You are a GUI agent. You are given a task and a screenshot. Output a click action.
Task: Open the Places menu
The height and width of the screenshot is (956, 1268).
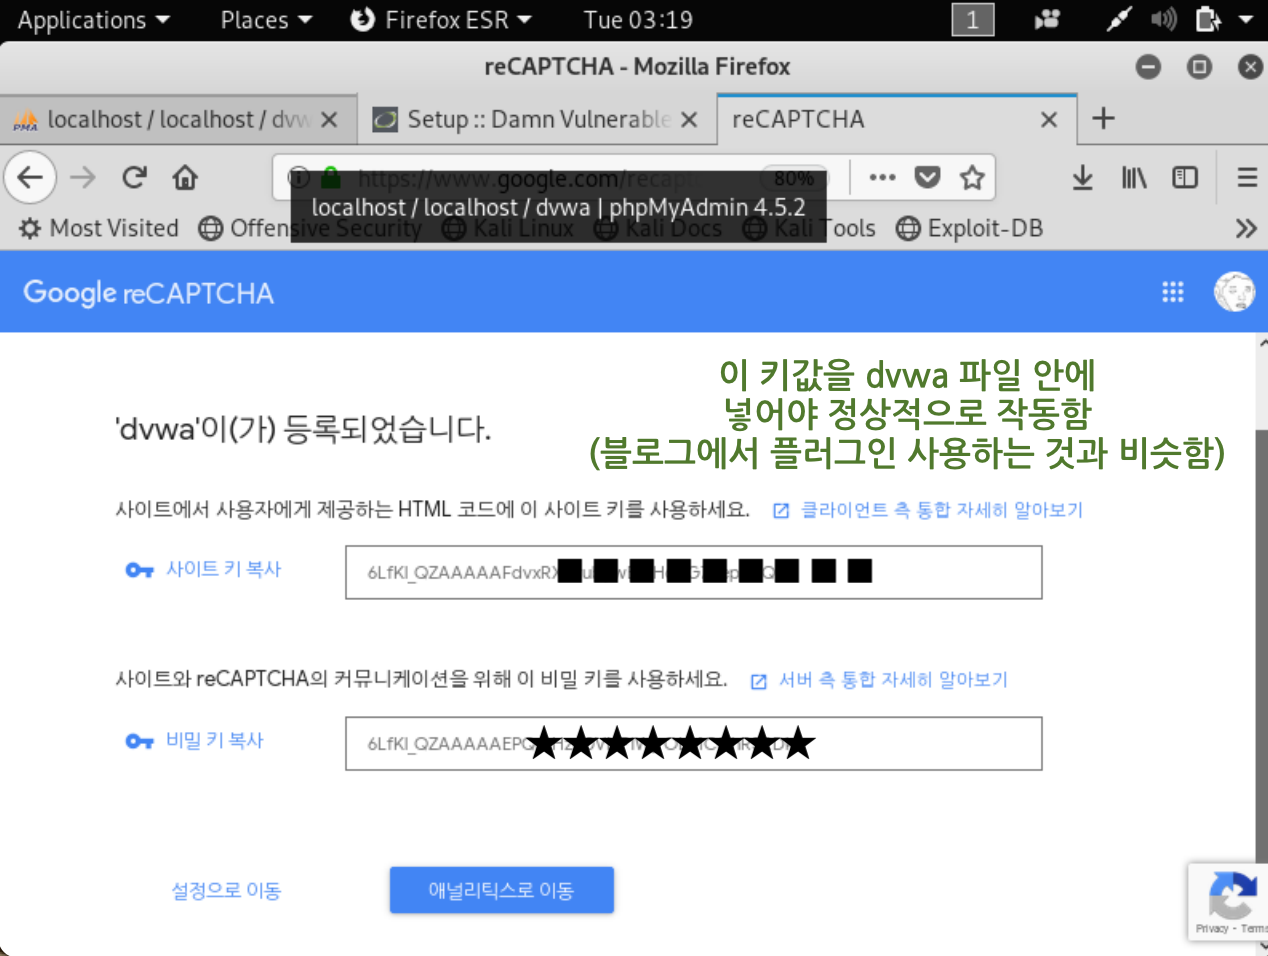pos(266,19)
